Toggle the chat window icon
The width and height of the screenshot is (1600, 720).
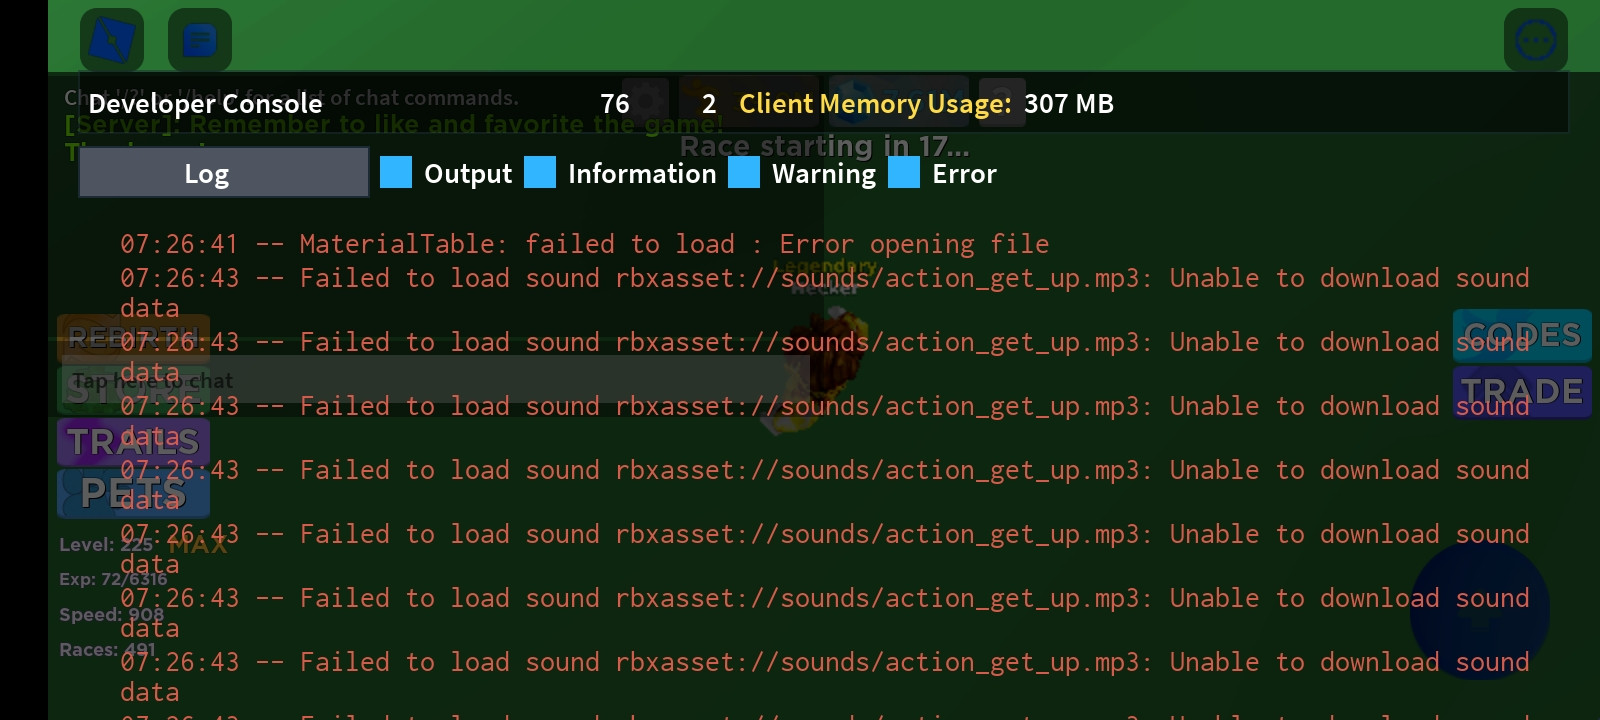[200, 40]
